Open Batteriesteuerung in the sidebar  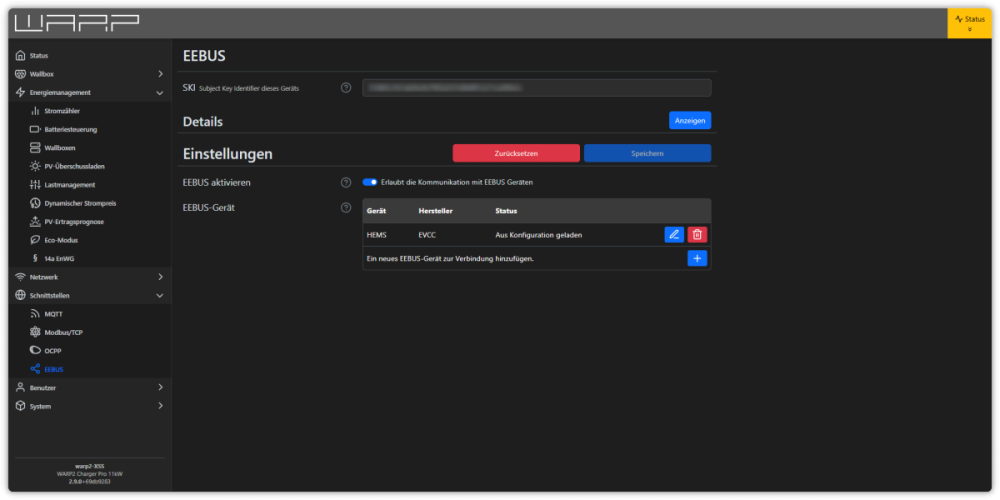[70, 129]
